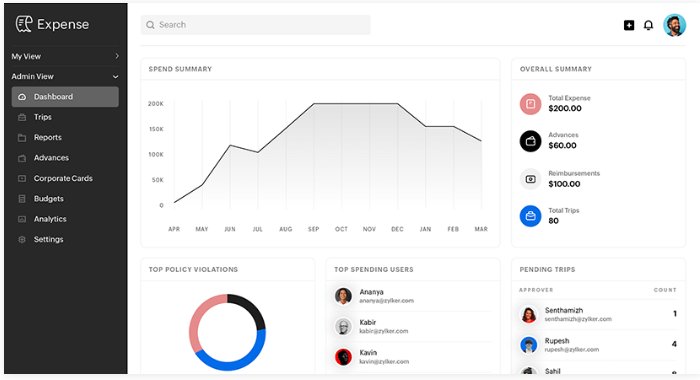Click the OVERALL SUMMARY heading
This screenshot has width=700, height=380.
tap(556, 69)
